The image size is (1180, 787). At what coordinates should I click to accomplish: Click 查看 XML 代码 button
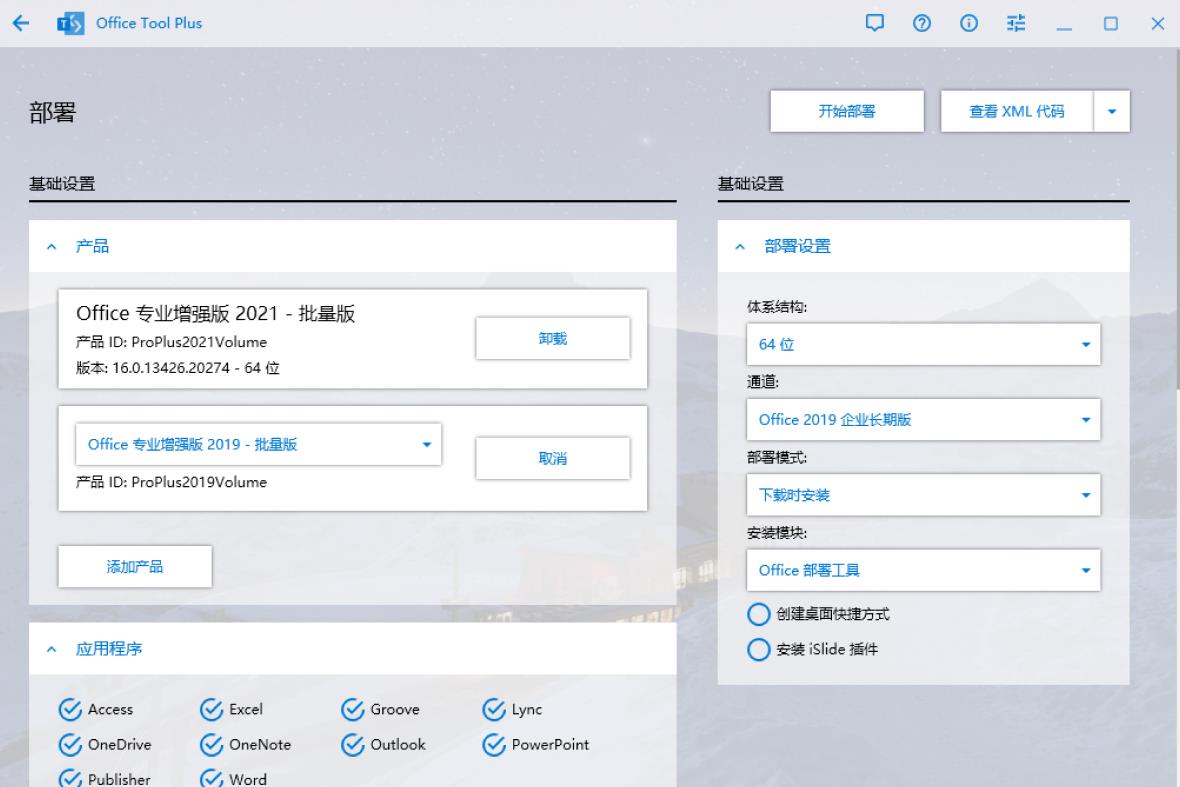[1017, 111]
